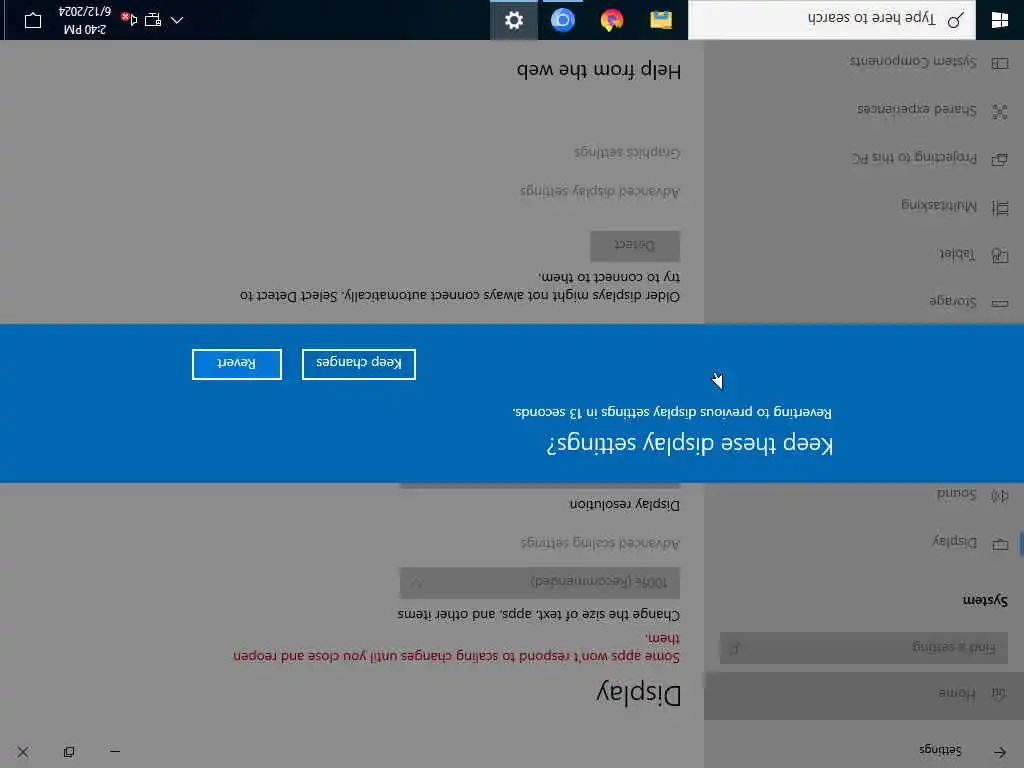Click the Revert button
Viewport: 1024px width, 768px height.
[x=237, y=364]
